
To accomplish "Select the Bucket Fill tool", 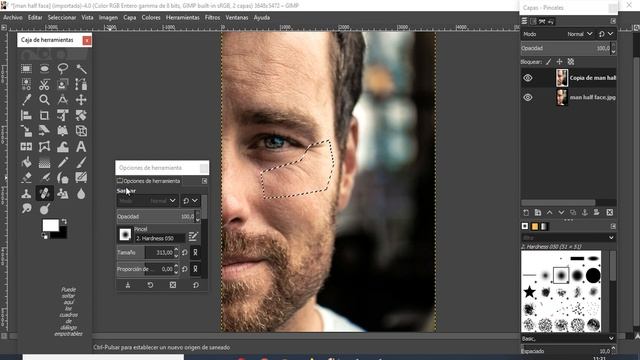I will click(27, 162).
